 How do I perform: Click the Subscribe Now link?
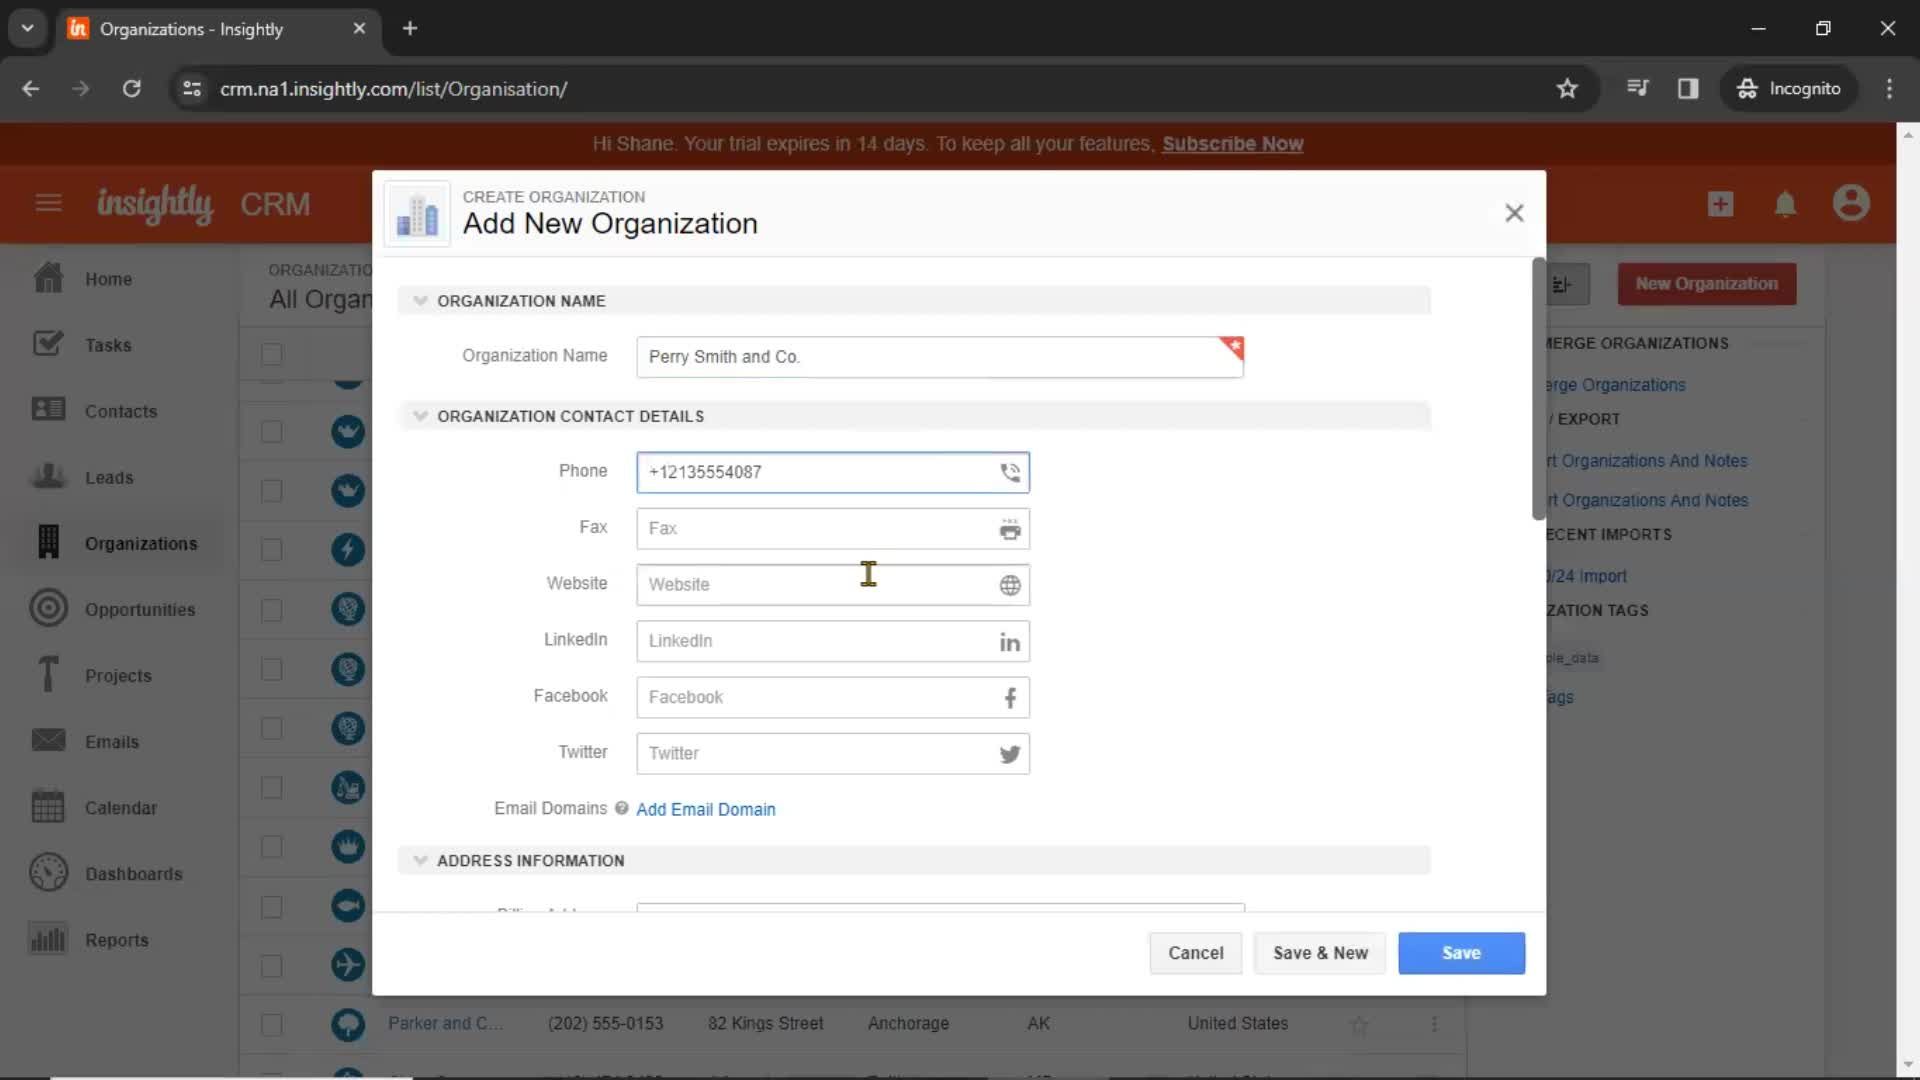(x=1230, y=144)
